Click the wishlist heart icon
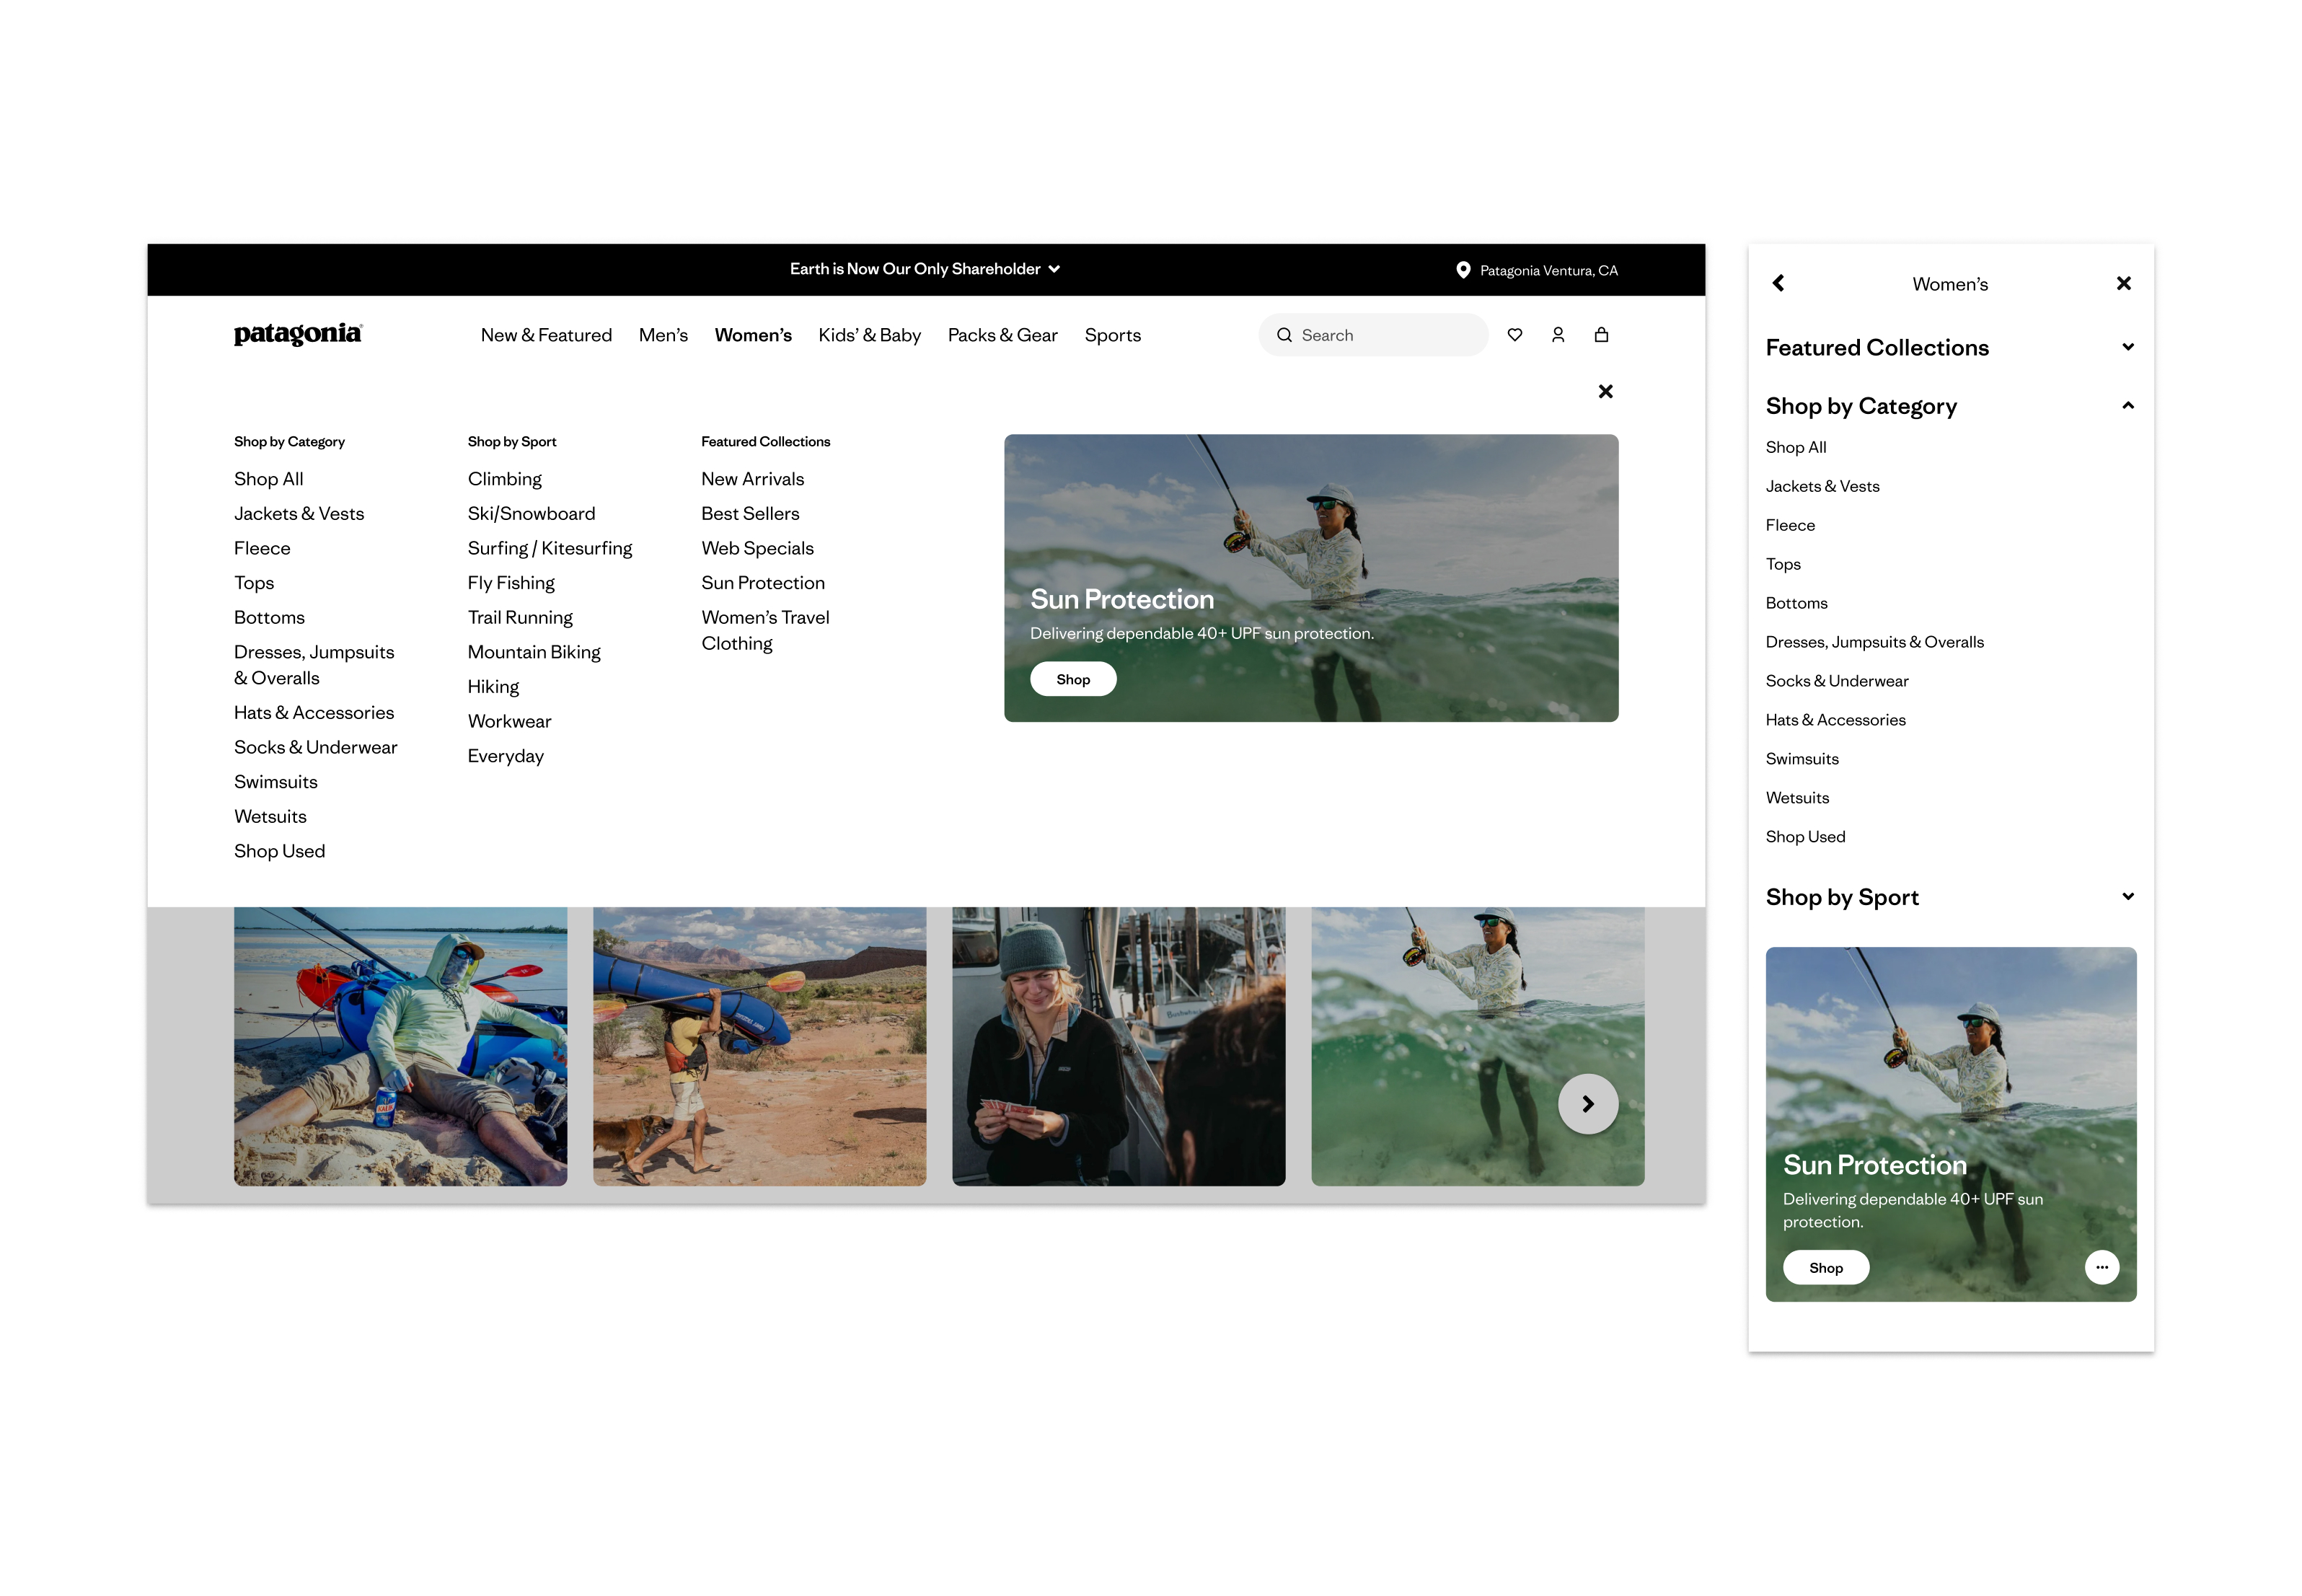2302x1596 pixels. (x=1514, y=335)
